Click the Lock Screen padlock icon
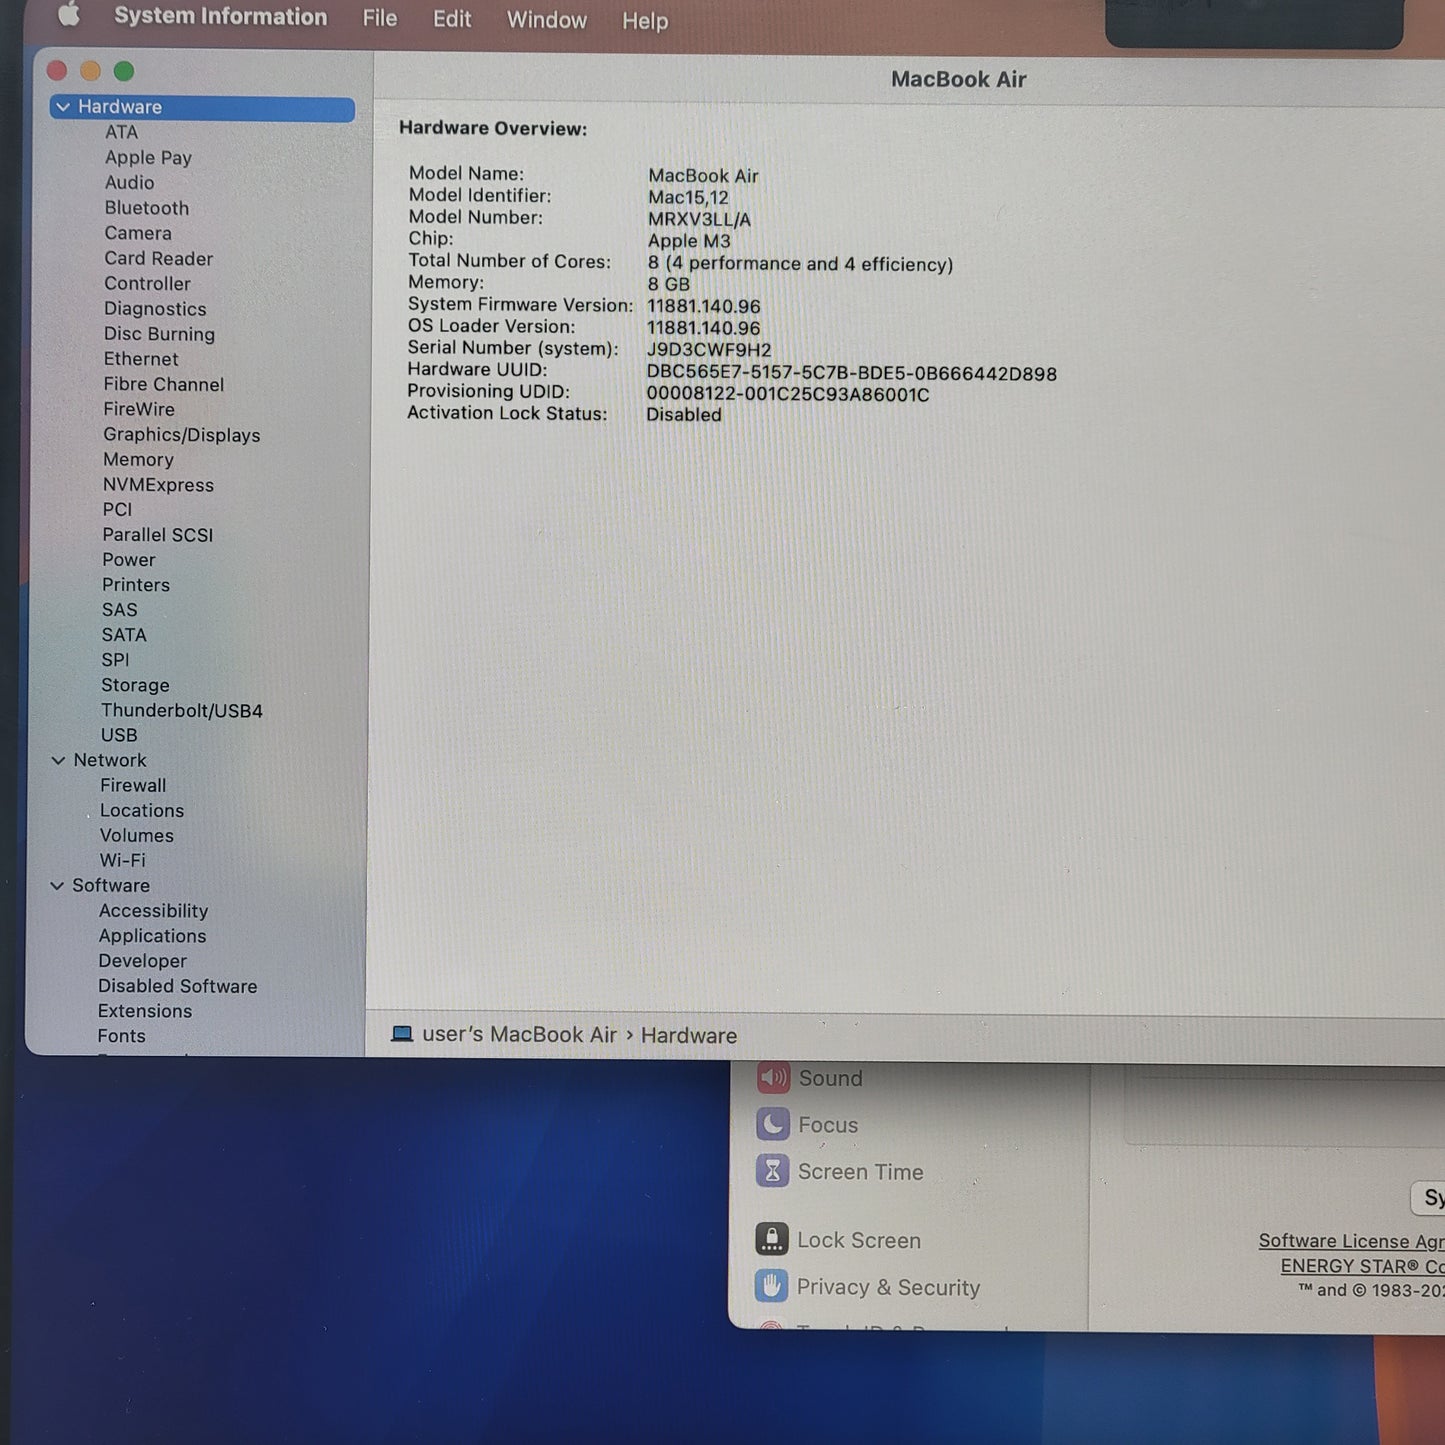Screen dimensions: 1445x1445 (771, 1239)
